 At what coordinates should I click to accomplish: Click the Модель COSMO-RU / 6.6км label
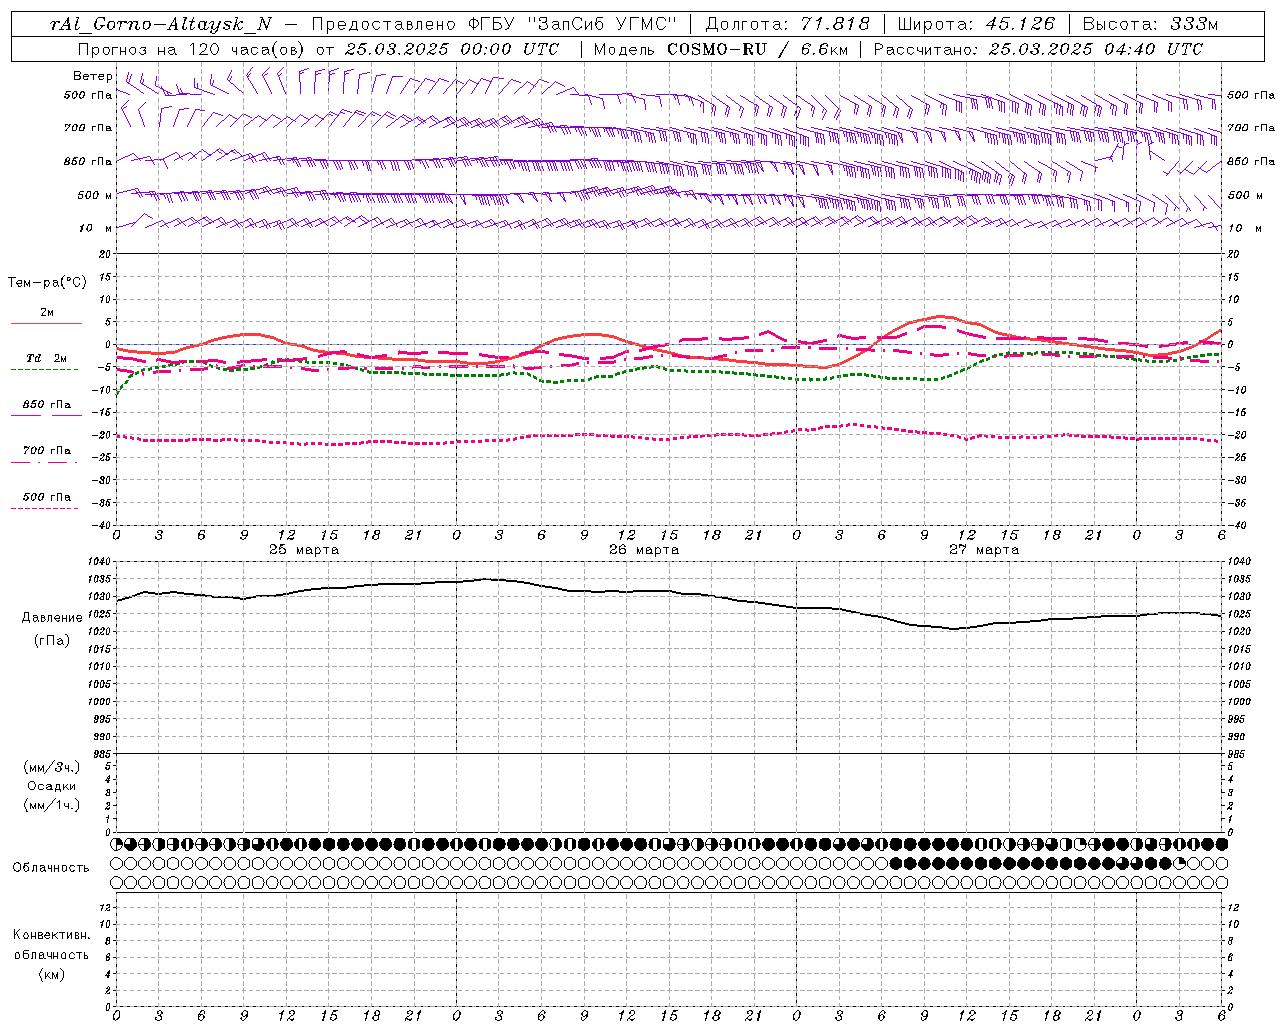click(x=720, y=49)
